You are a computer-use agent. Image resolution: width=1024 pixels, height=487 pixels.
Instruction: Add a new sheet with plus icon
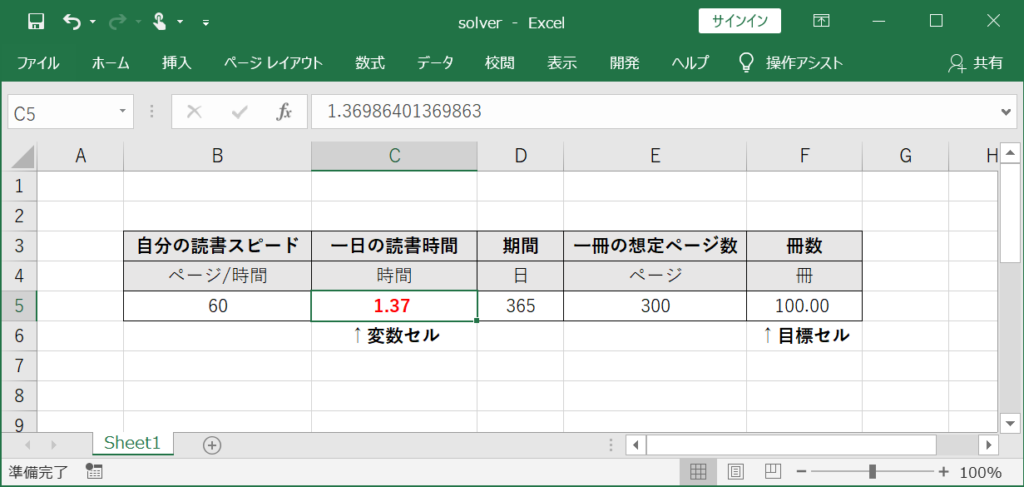coord(212,444)
